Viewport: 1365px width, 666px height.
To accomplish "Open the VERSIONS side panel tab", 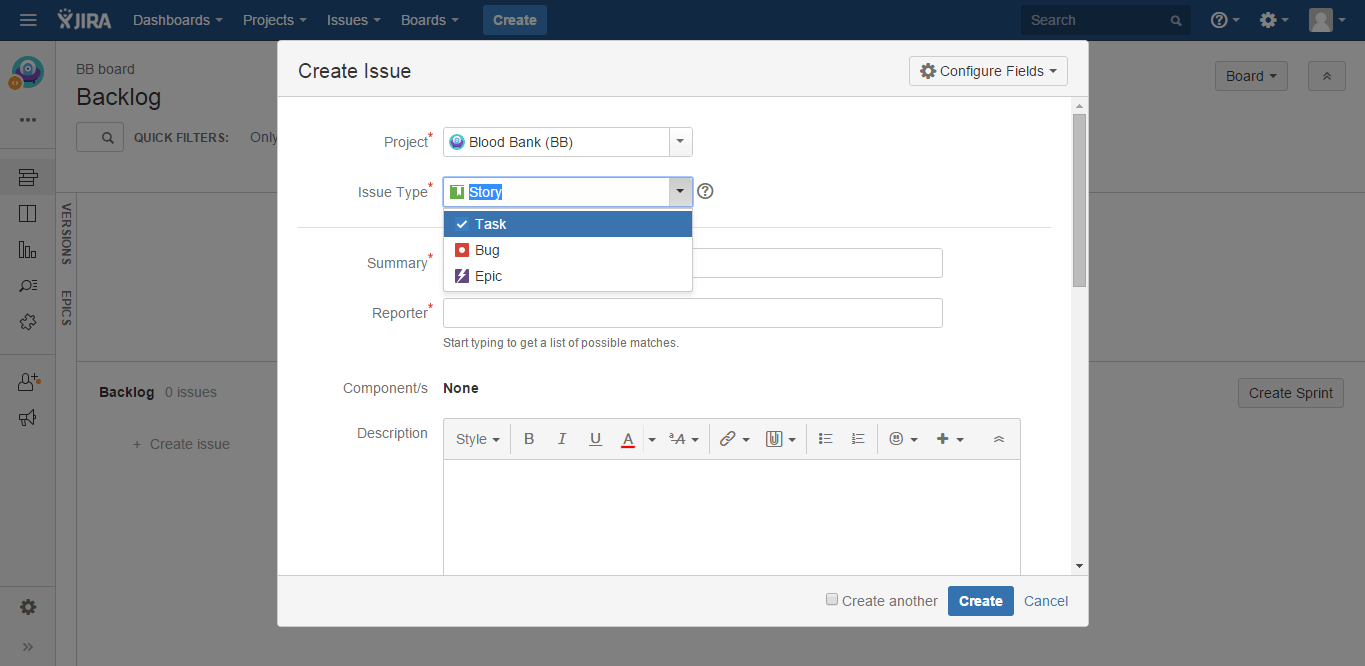I will [66, 234].
